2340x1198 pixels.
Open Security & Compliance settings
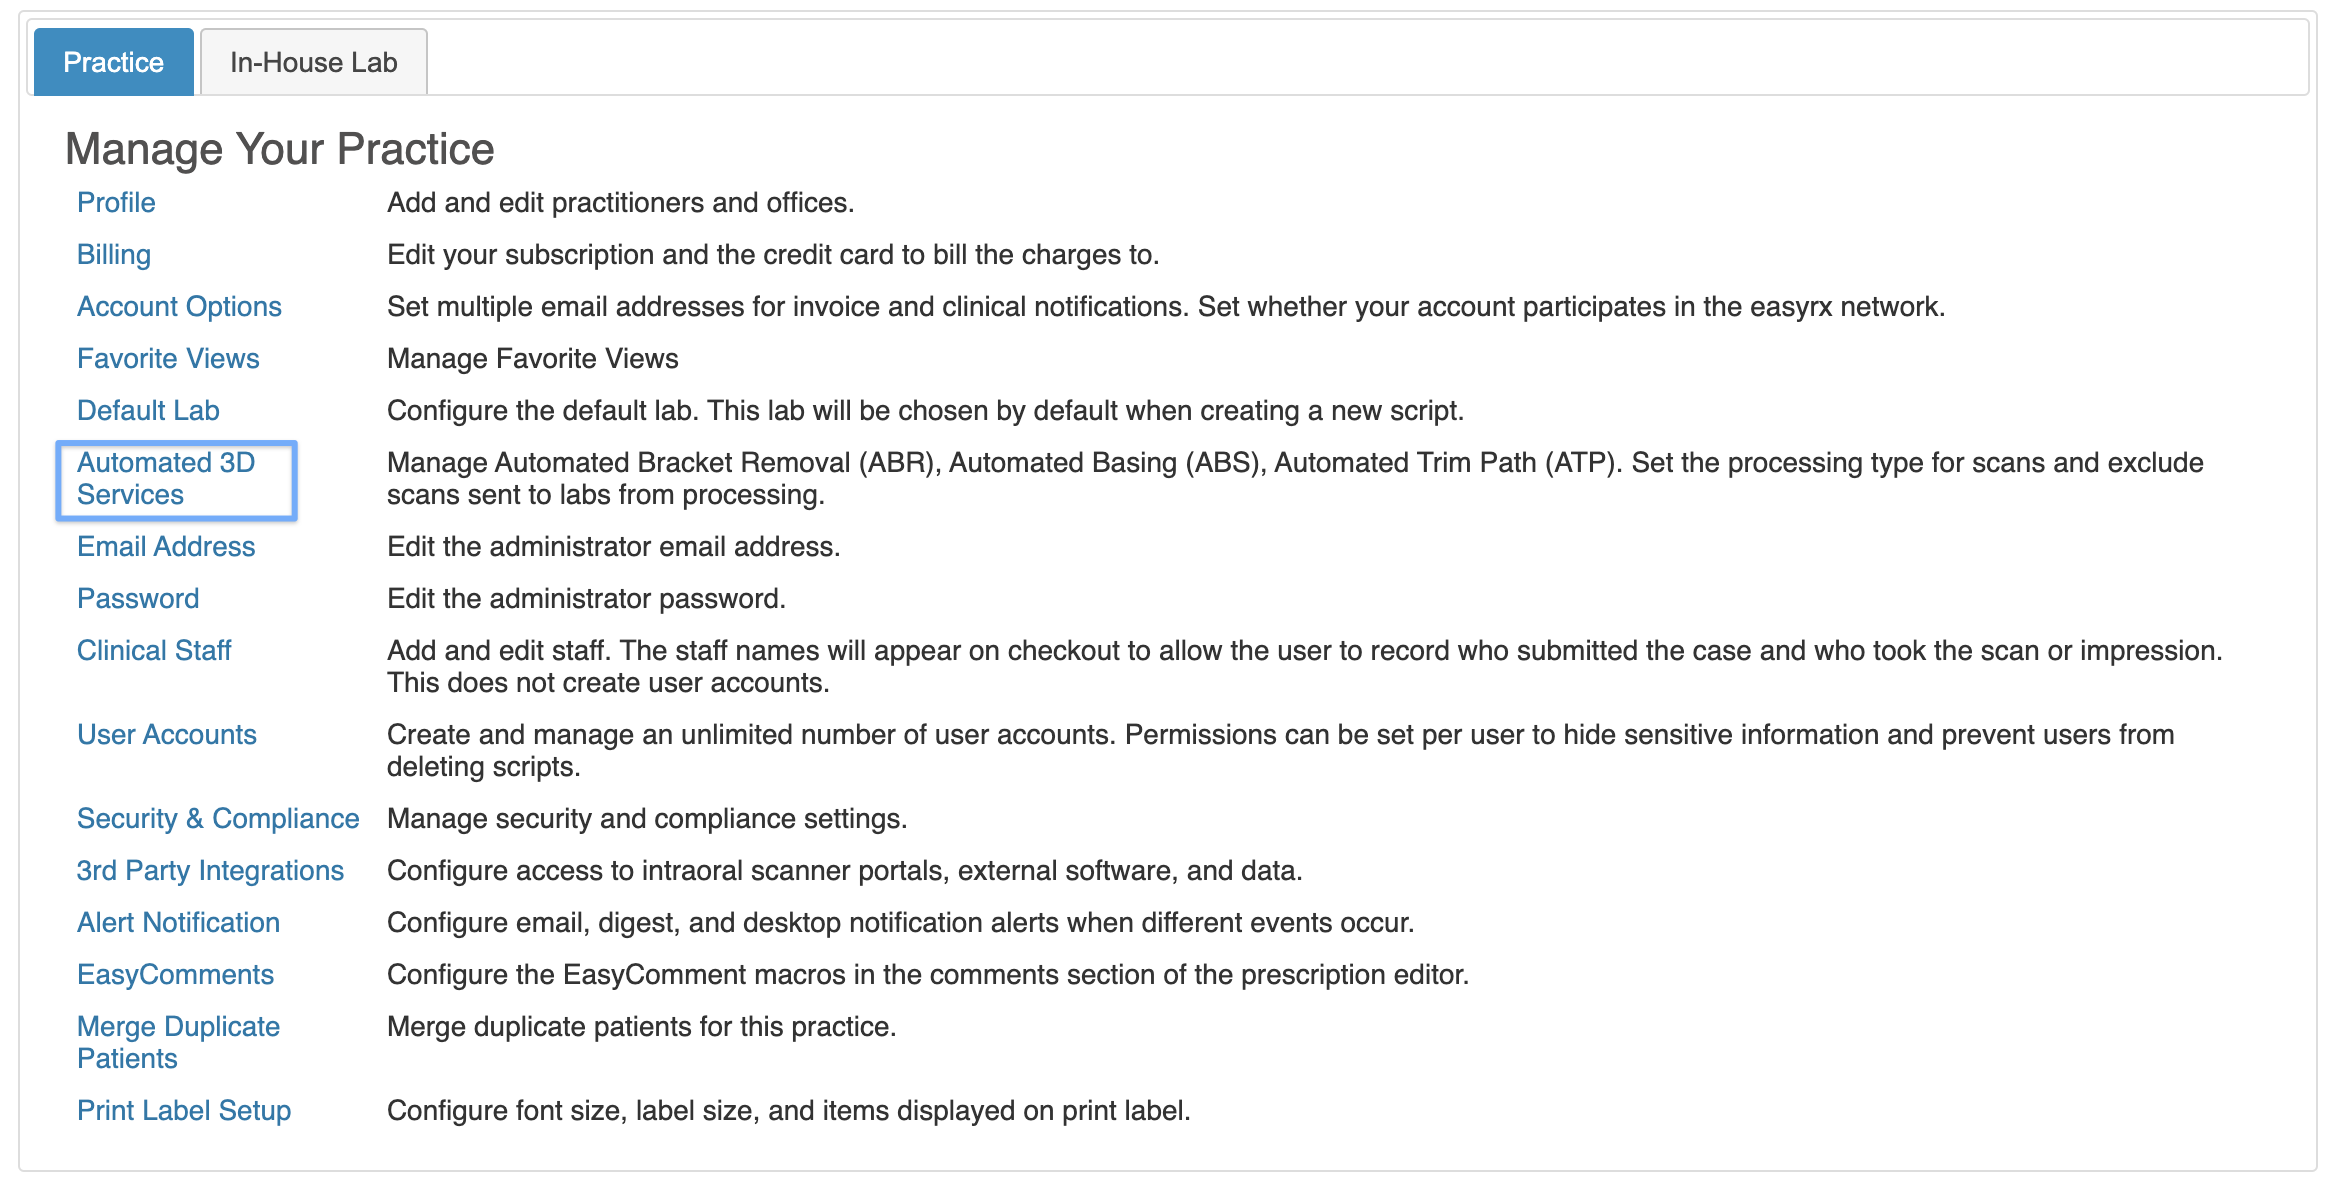click(x=218, y=818)
